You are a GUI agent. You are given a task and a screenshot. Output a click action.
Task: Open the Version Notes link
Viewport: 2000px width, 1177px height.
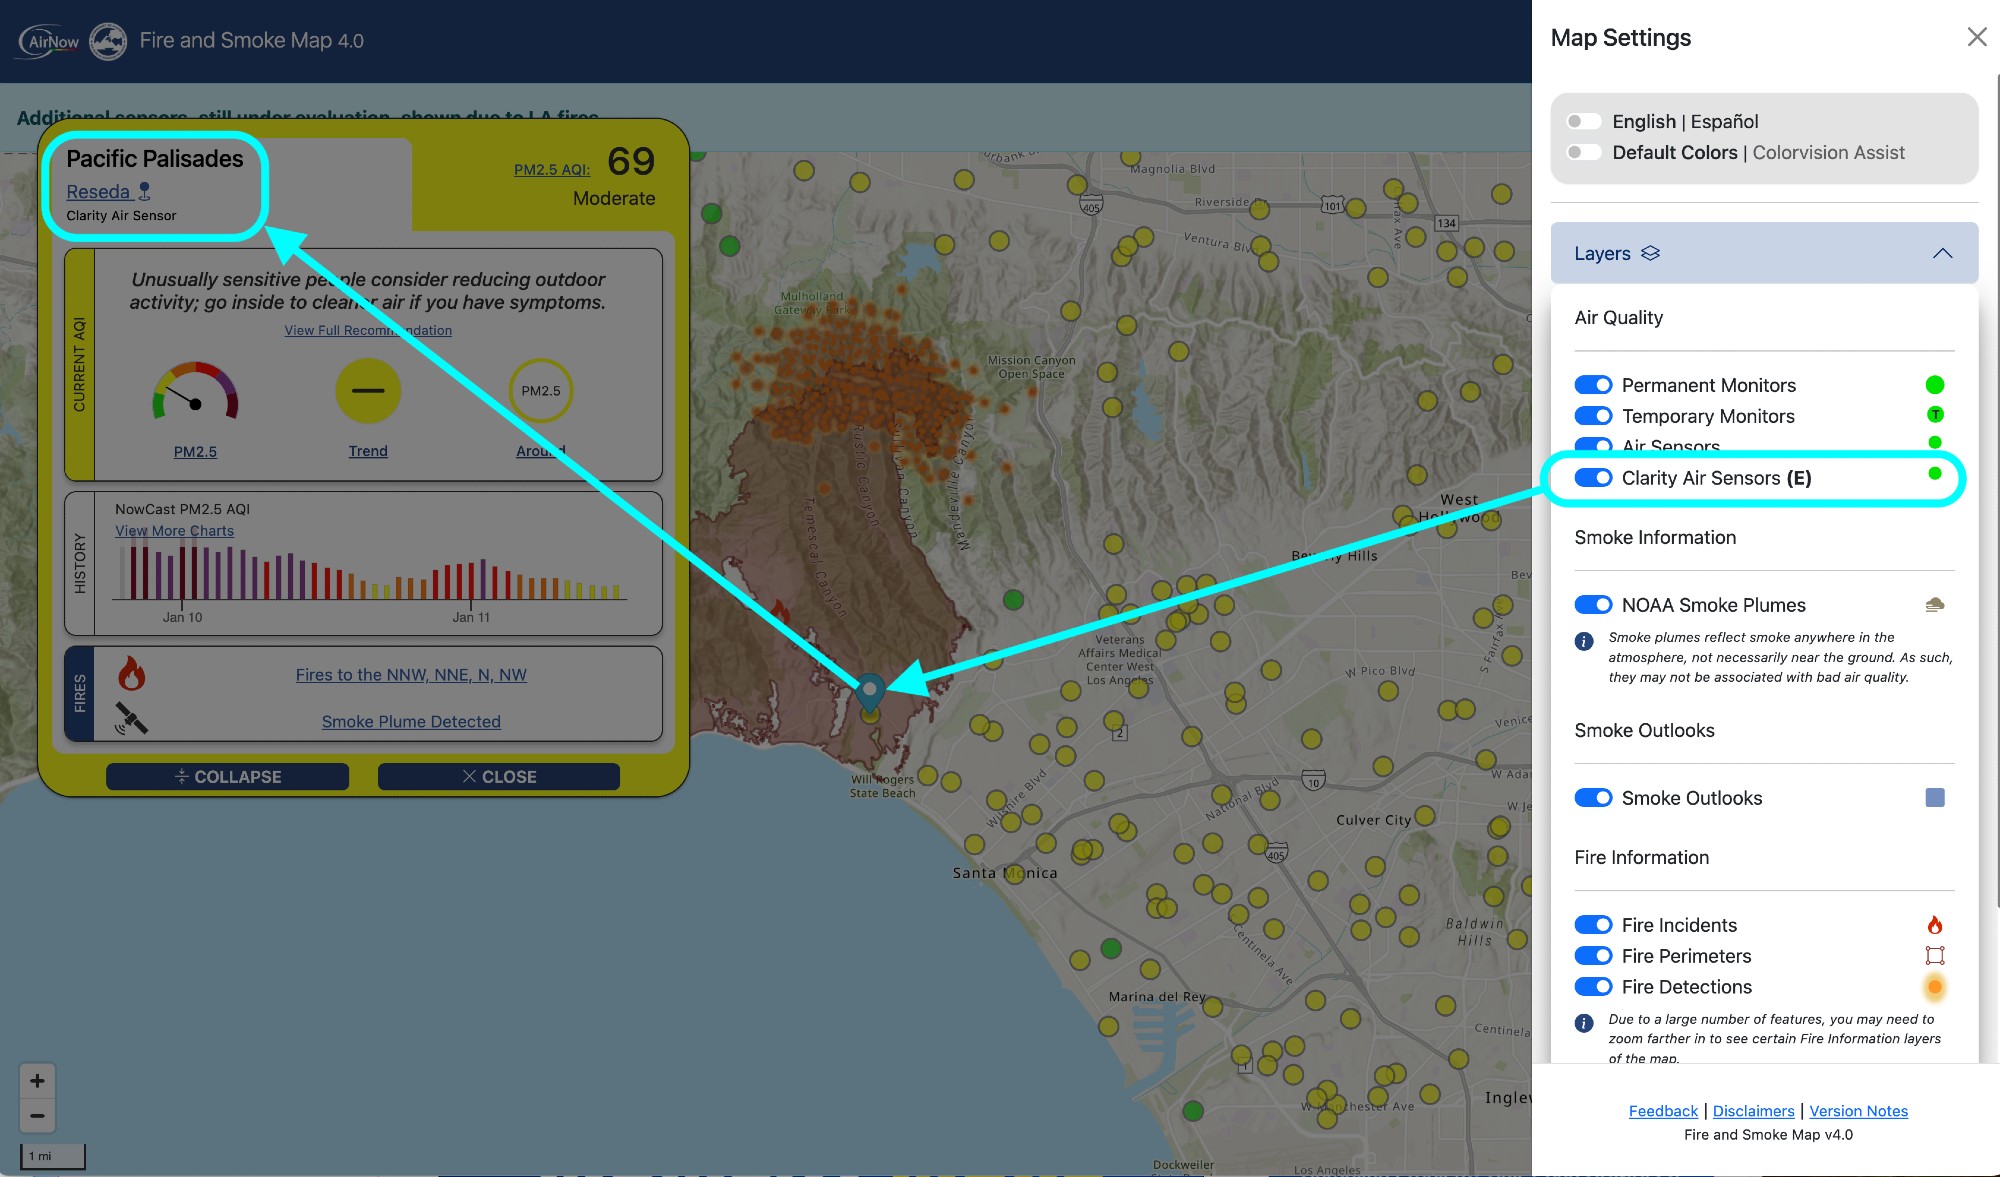point(1858,1111)
